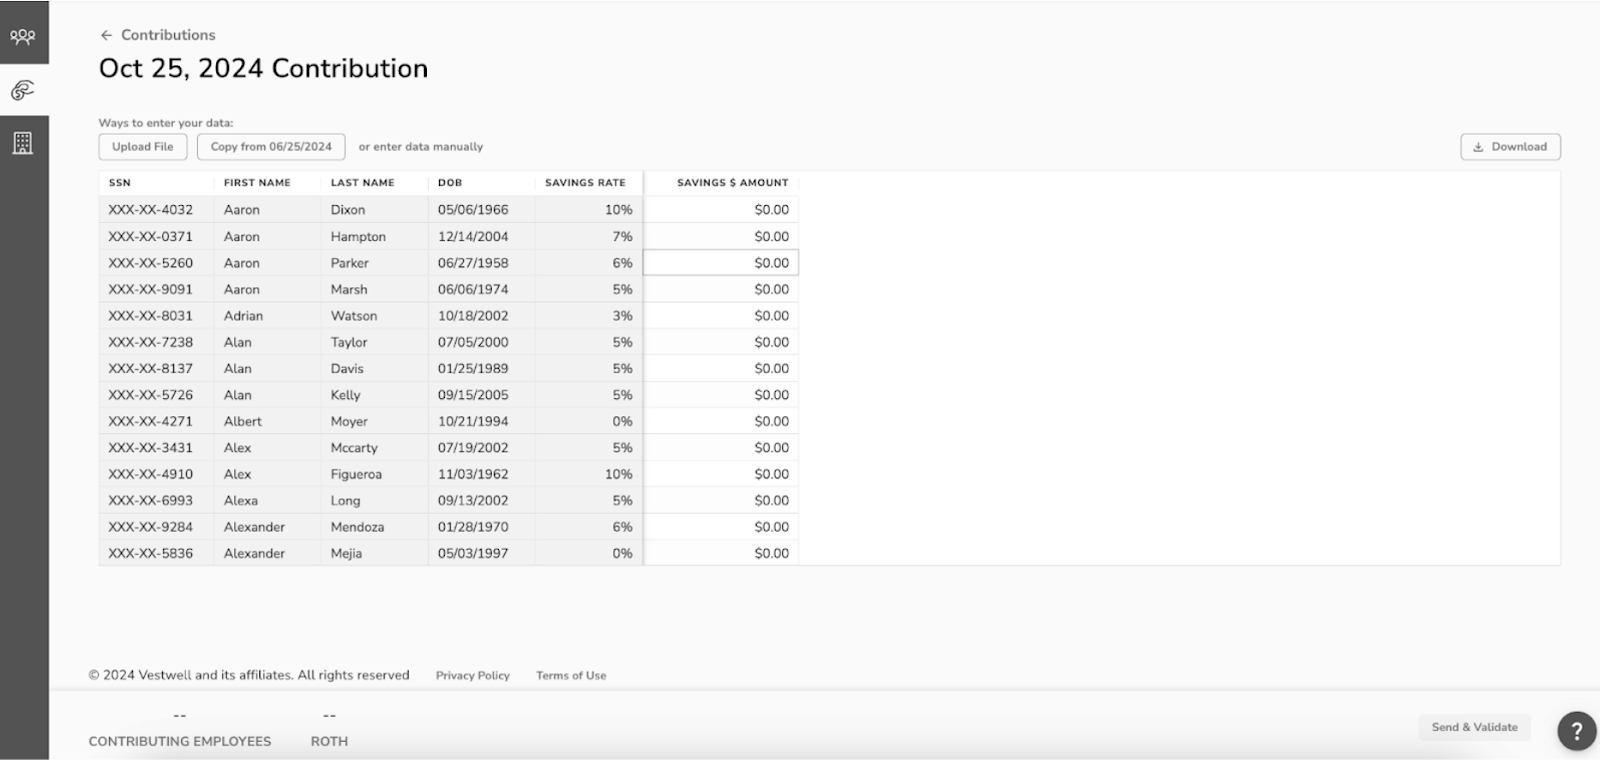The height and width of the screenshot is (760, 1600).
Task: Click the Last Name column header
Action: click(362, 183)
